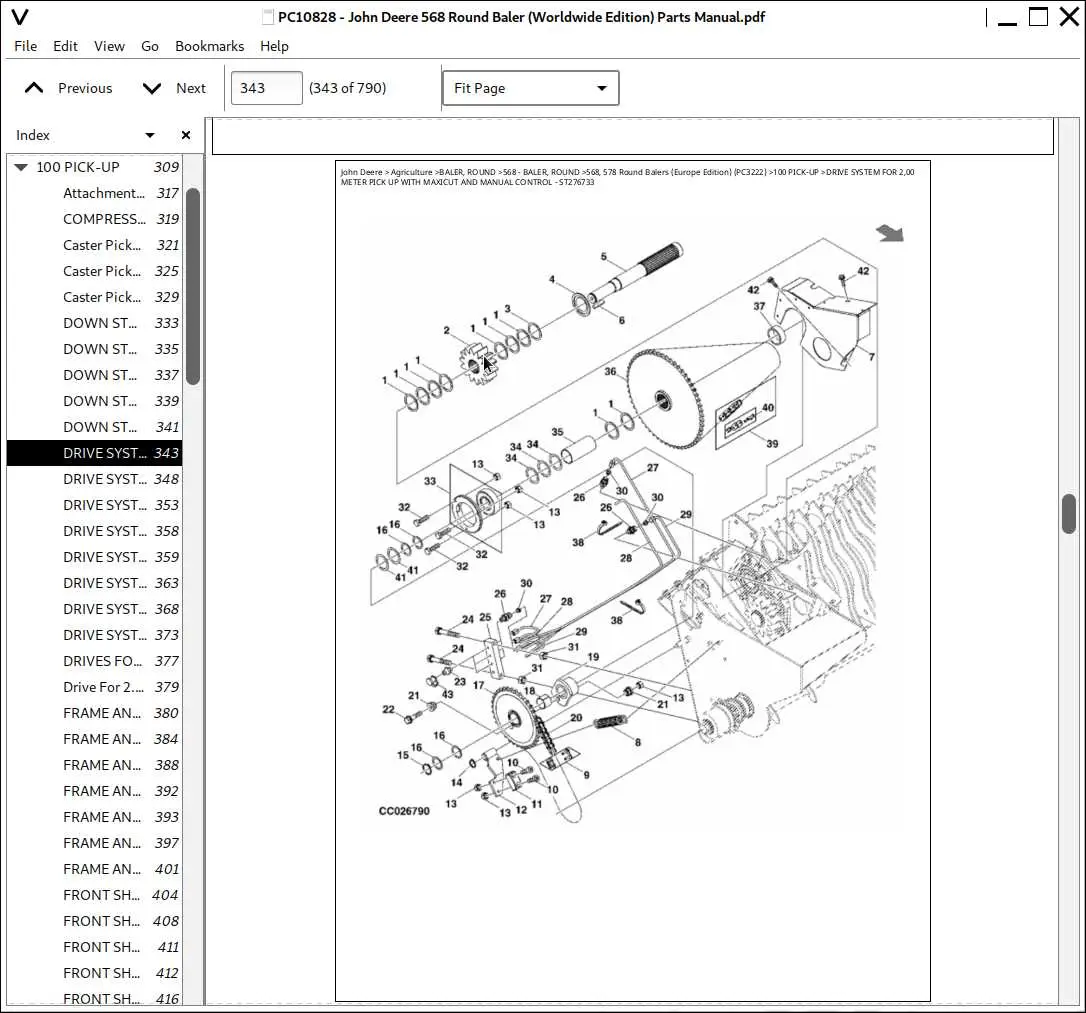
Task: Open the Bookmarks menu
Action: (209, 46)
